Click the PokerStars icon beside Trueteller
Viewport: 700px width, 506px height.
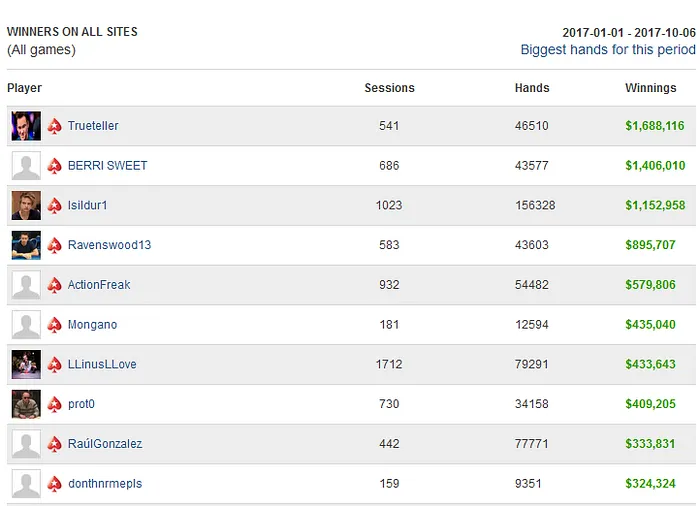tap(55, 126)
